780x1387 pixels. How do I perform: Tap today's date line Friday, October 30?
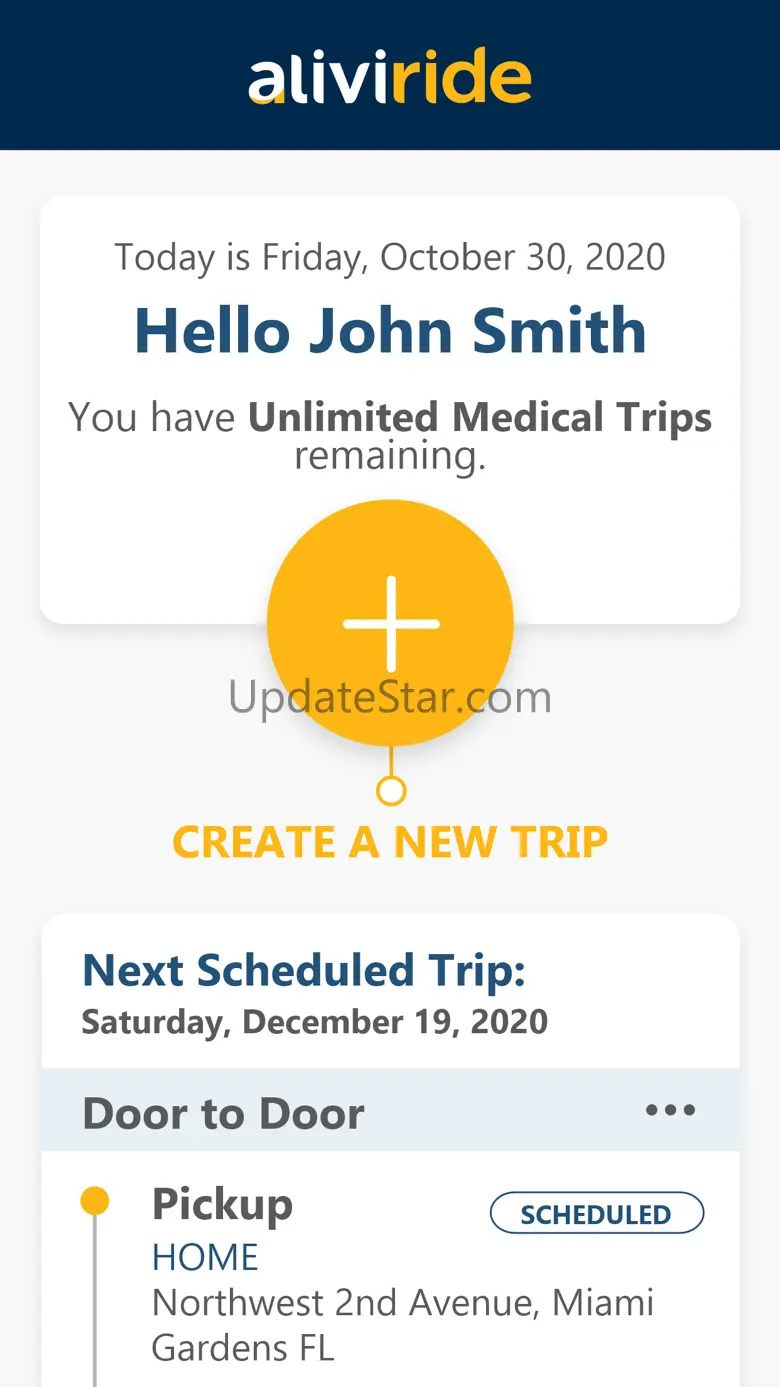pyautogui.click(x=390, y=257)
